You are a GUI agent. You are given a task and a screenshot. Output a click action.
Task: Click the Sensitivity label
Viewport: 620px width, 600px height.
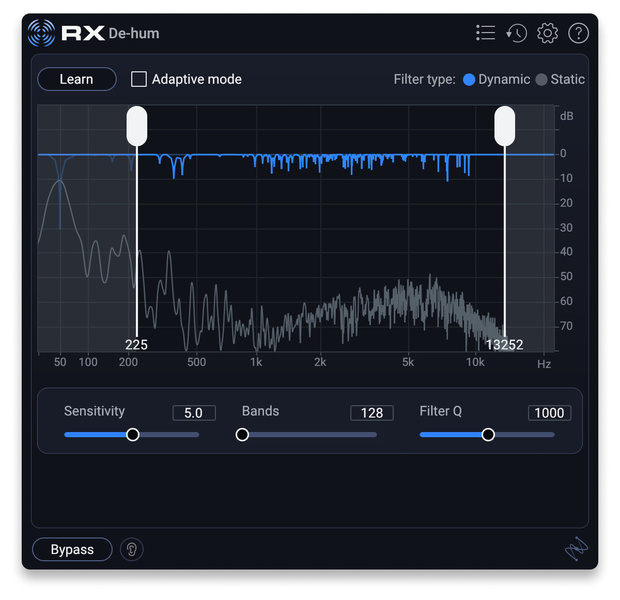tap(95, 411)
